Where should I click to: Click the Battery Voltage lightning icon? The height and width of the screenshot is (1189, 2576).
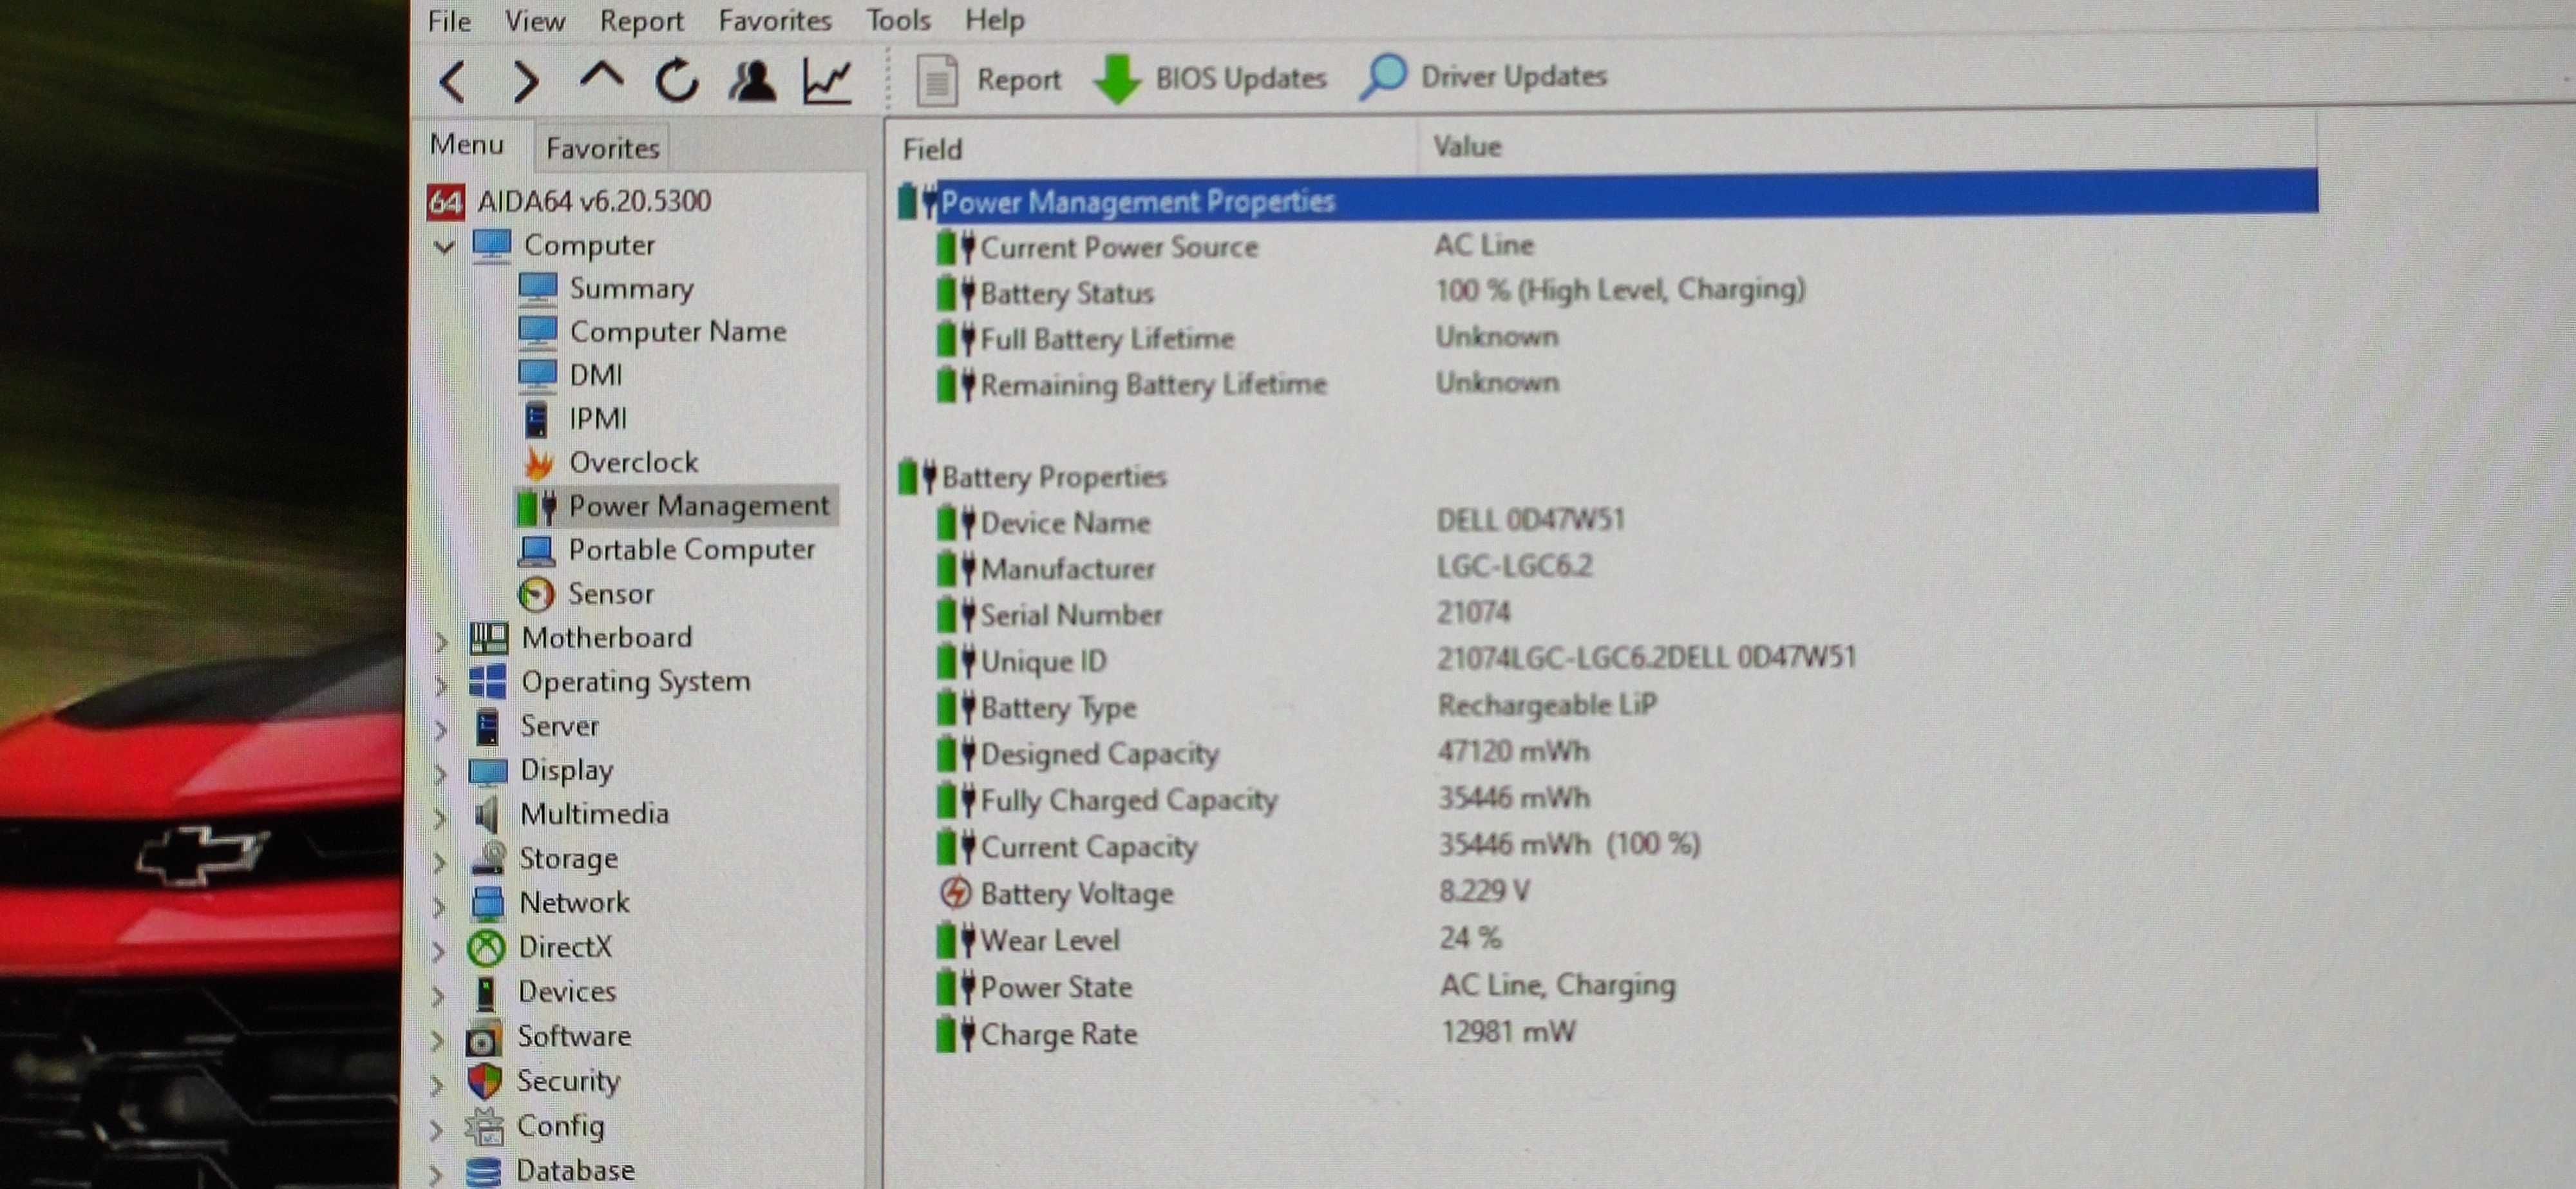click(956, 892)
